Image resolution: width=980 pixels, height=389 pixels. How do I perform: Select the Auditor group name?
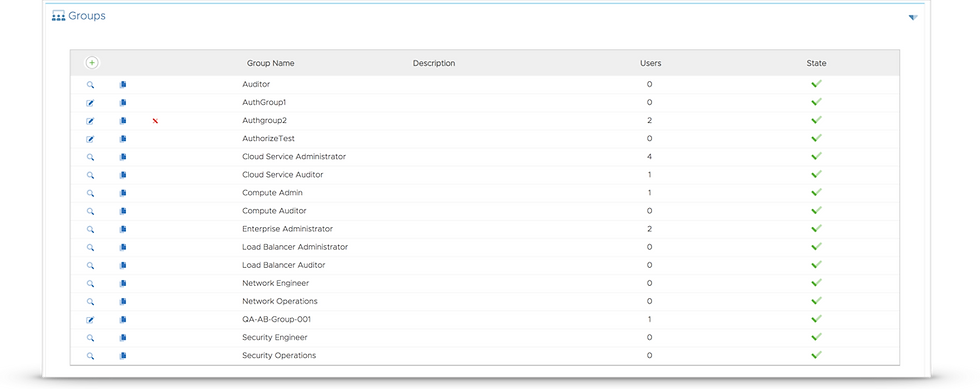[x=256, y=84]
